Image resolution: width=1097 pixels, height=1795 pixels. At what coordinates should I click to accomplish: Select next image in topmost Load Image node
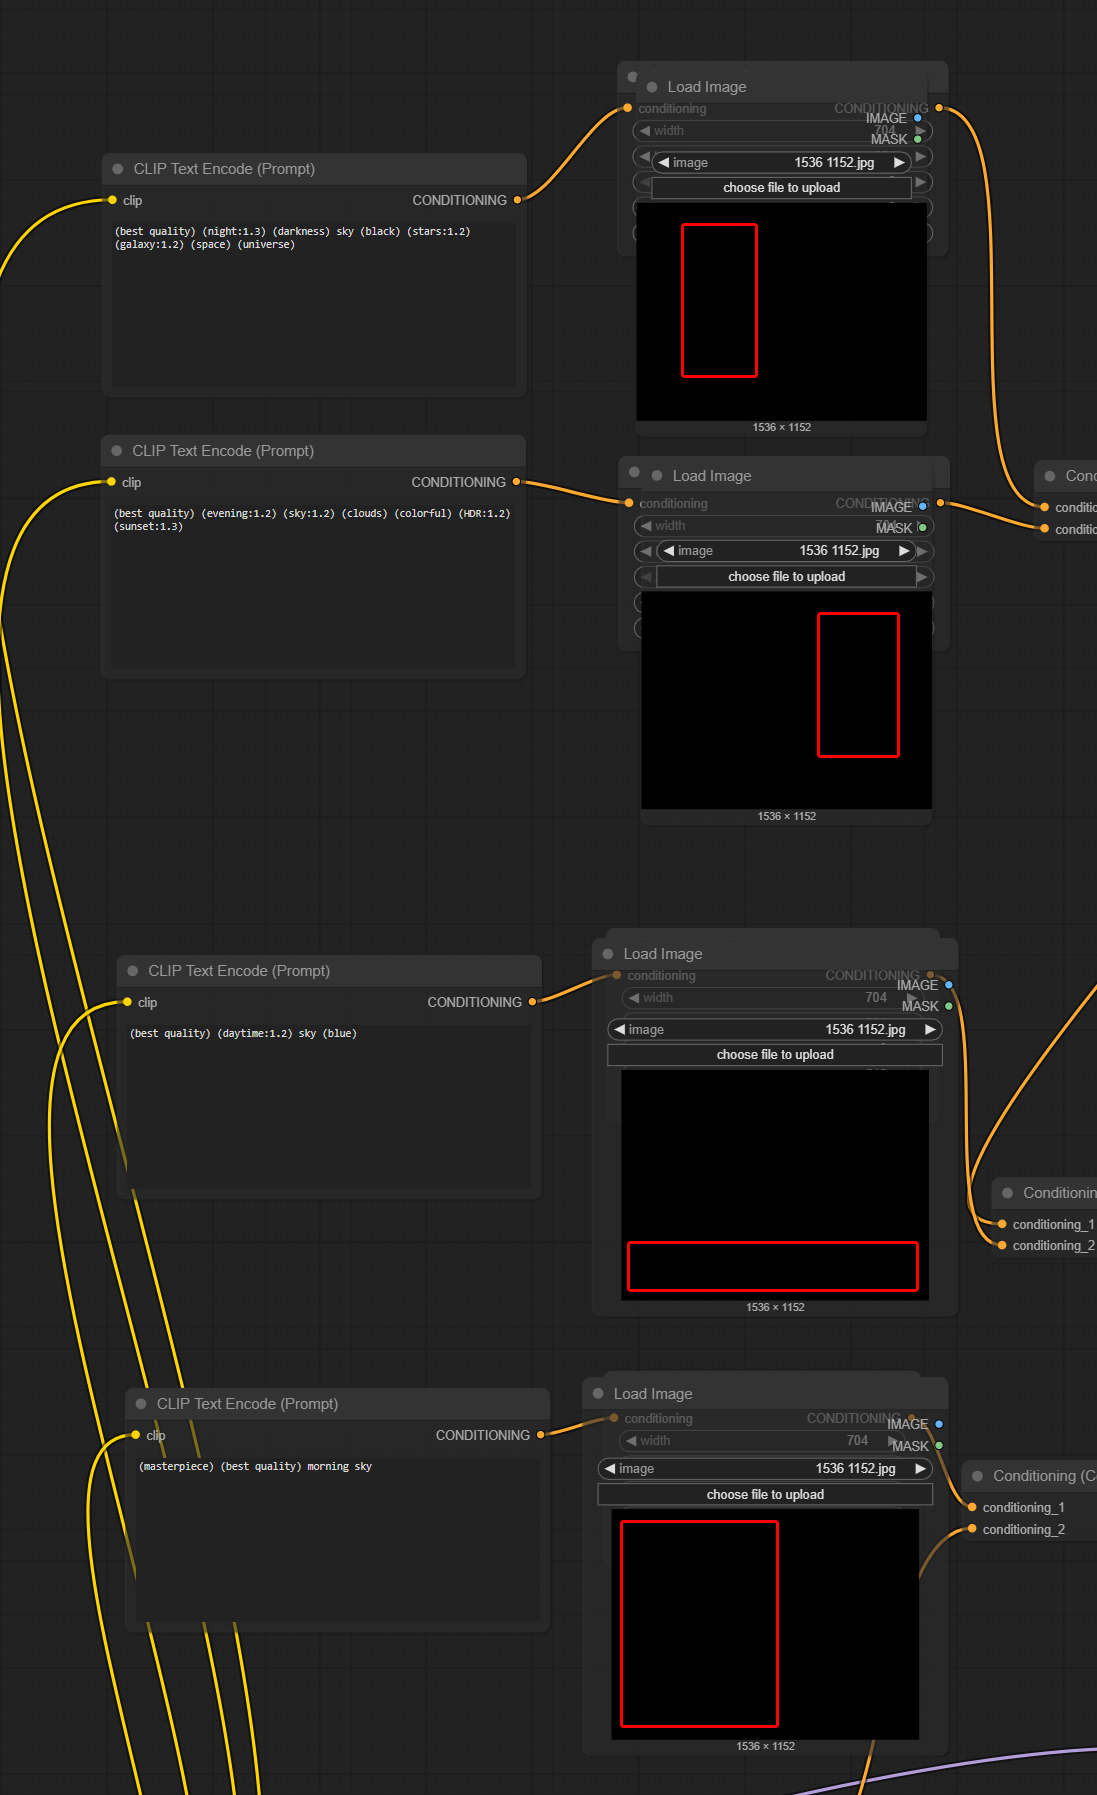click(899, 162)
